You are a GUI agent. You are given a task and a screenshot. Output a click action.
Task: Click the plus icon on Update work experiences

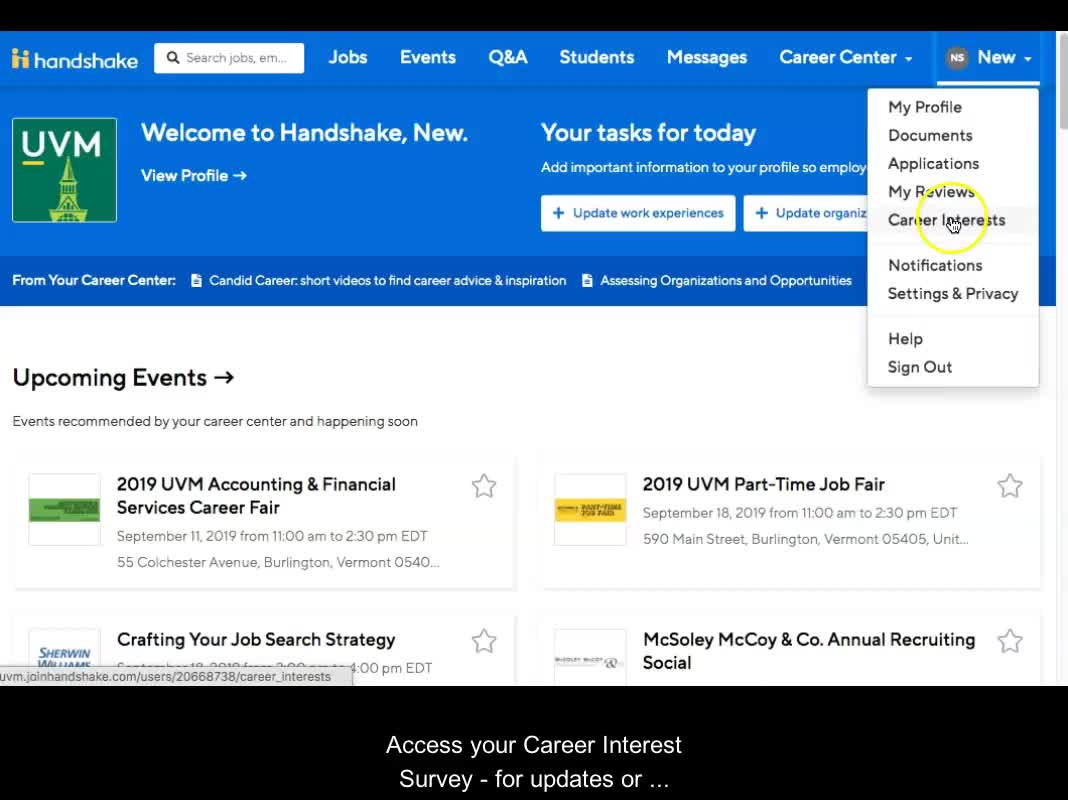(x=559, y=213)
